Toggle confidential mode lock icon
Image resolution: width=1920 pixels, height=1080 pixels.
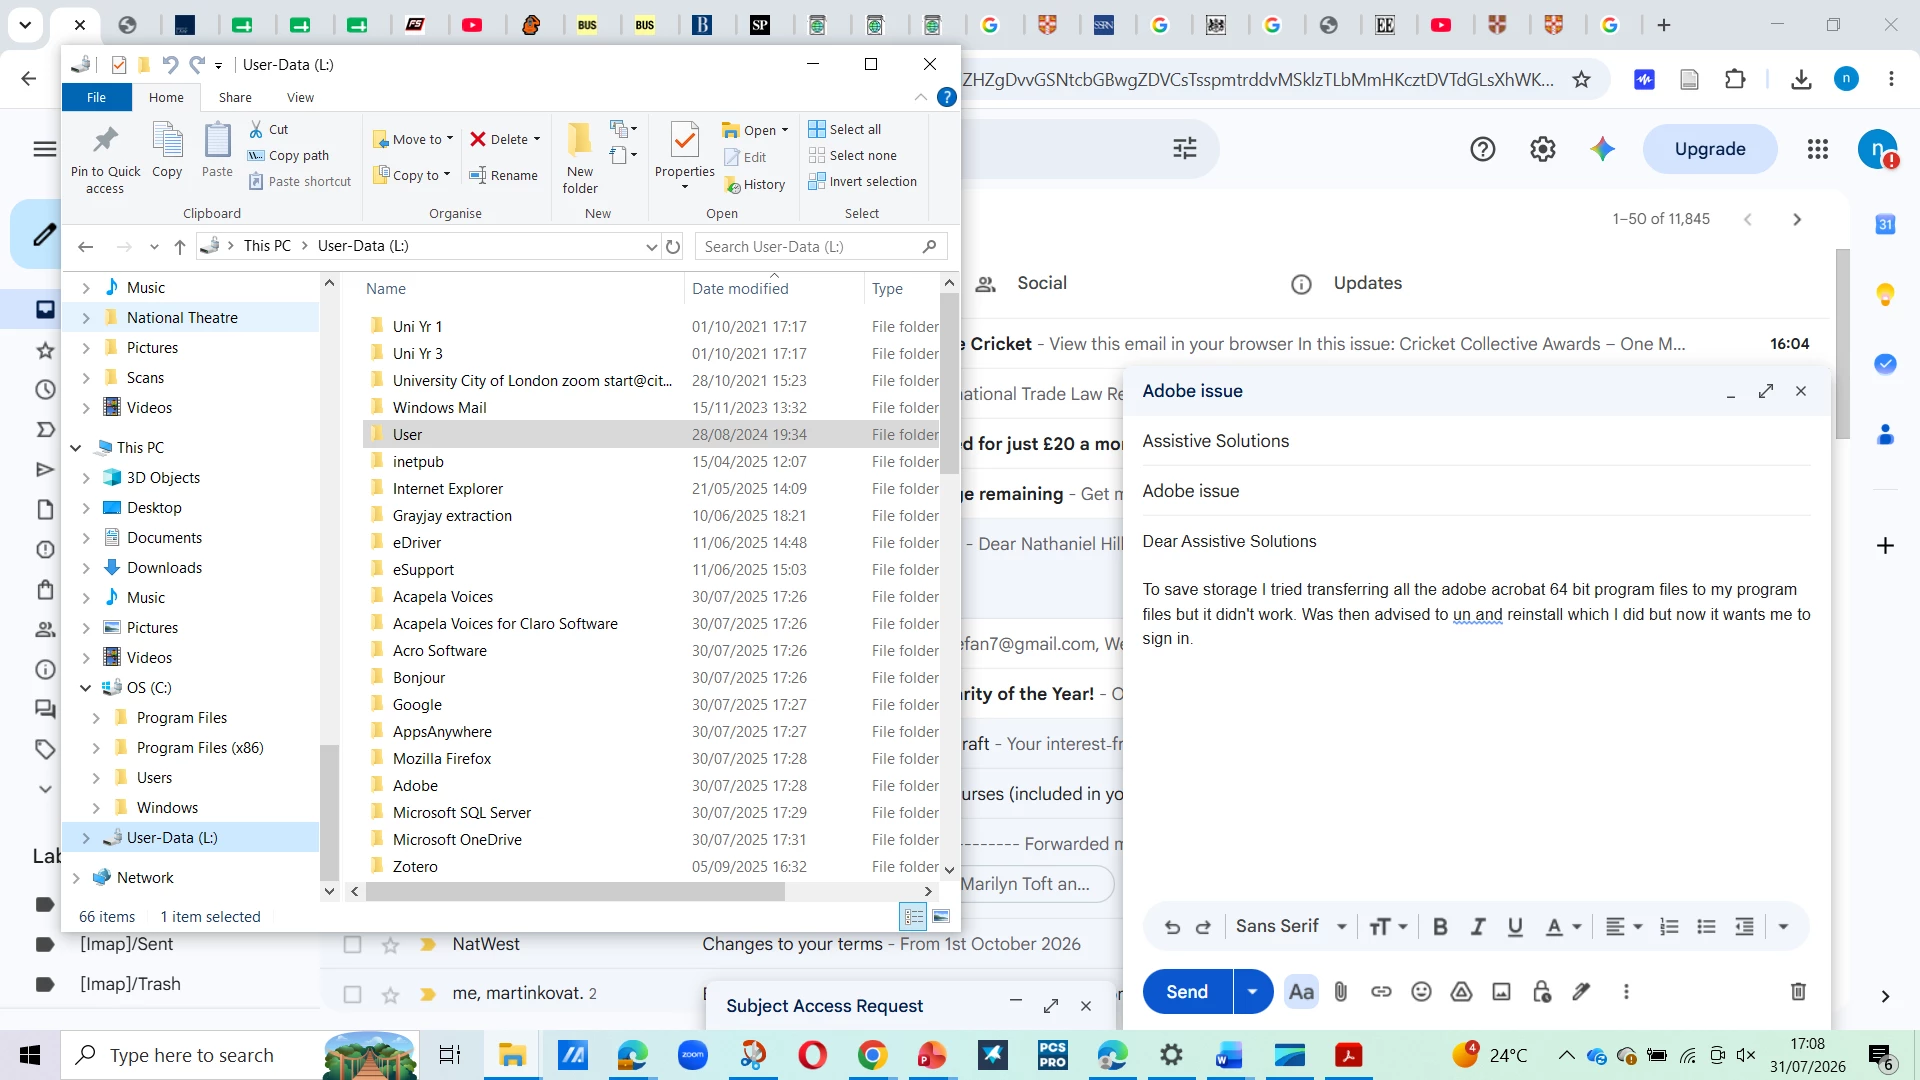1541,992
